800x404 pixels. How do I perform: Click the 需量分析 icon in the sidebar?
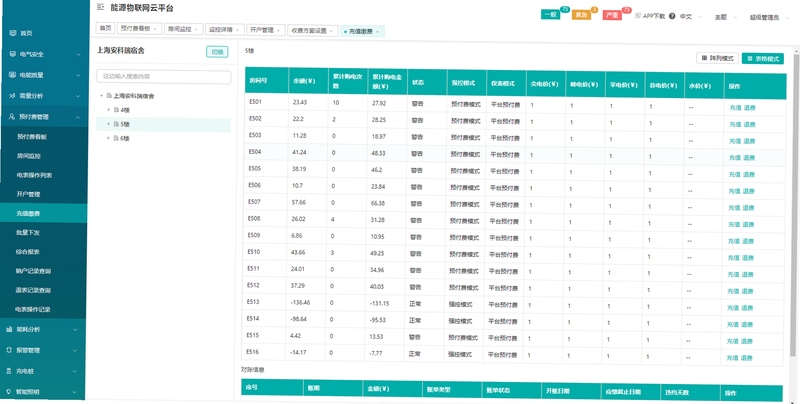[13, 96]
